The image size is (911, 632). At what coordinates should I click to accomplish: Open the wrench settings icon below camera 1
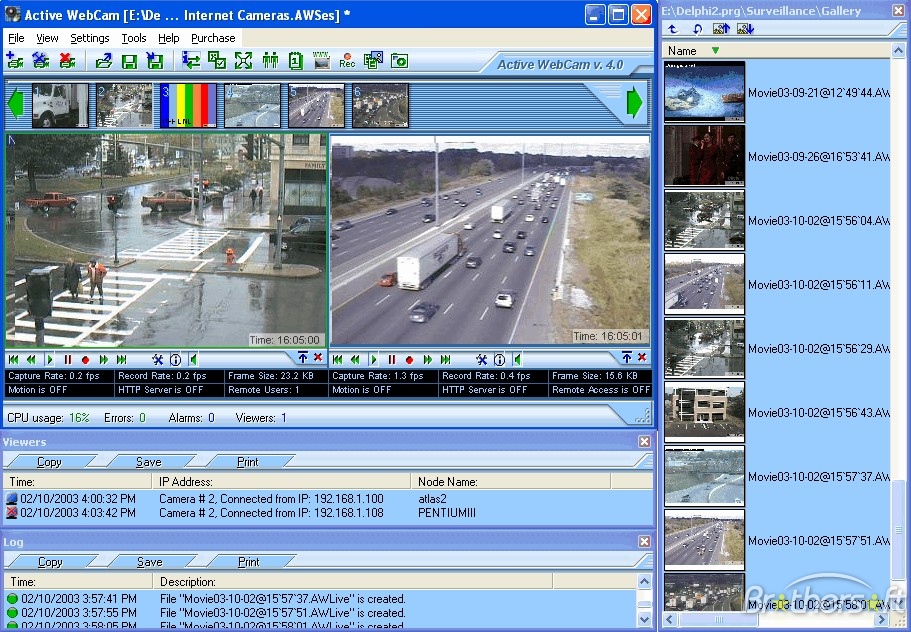156,358
